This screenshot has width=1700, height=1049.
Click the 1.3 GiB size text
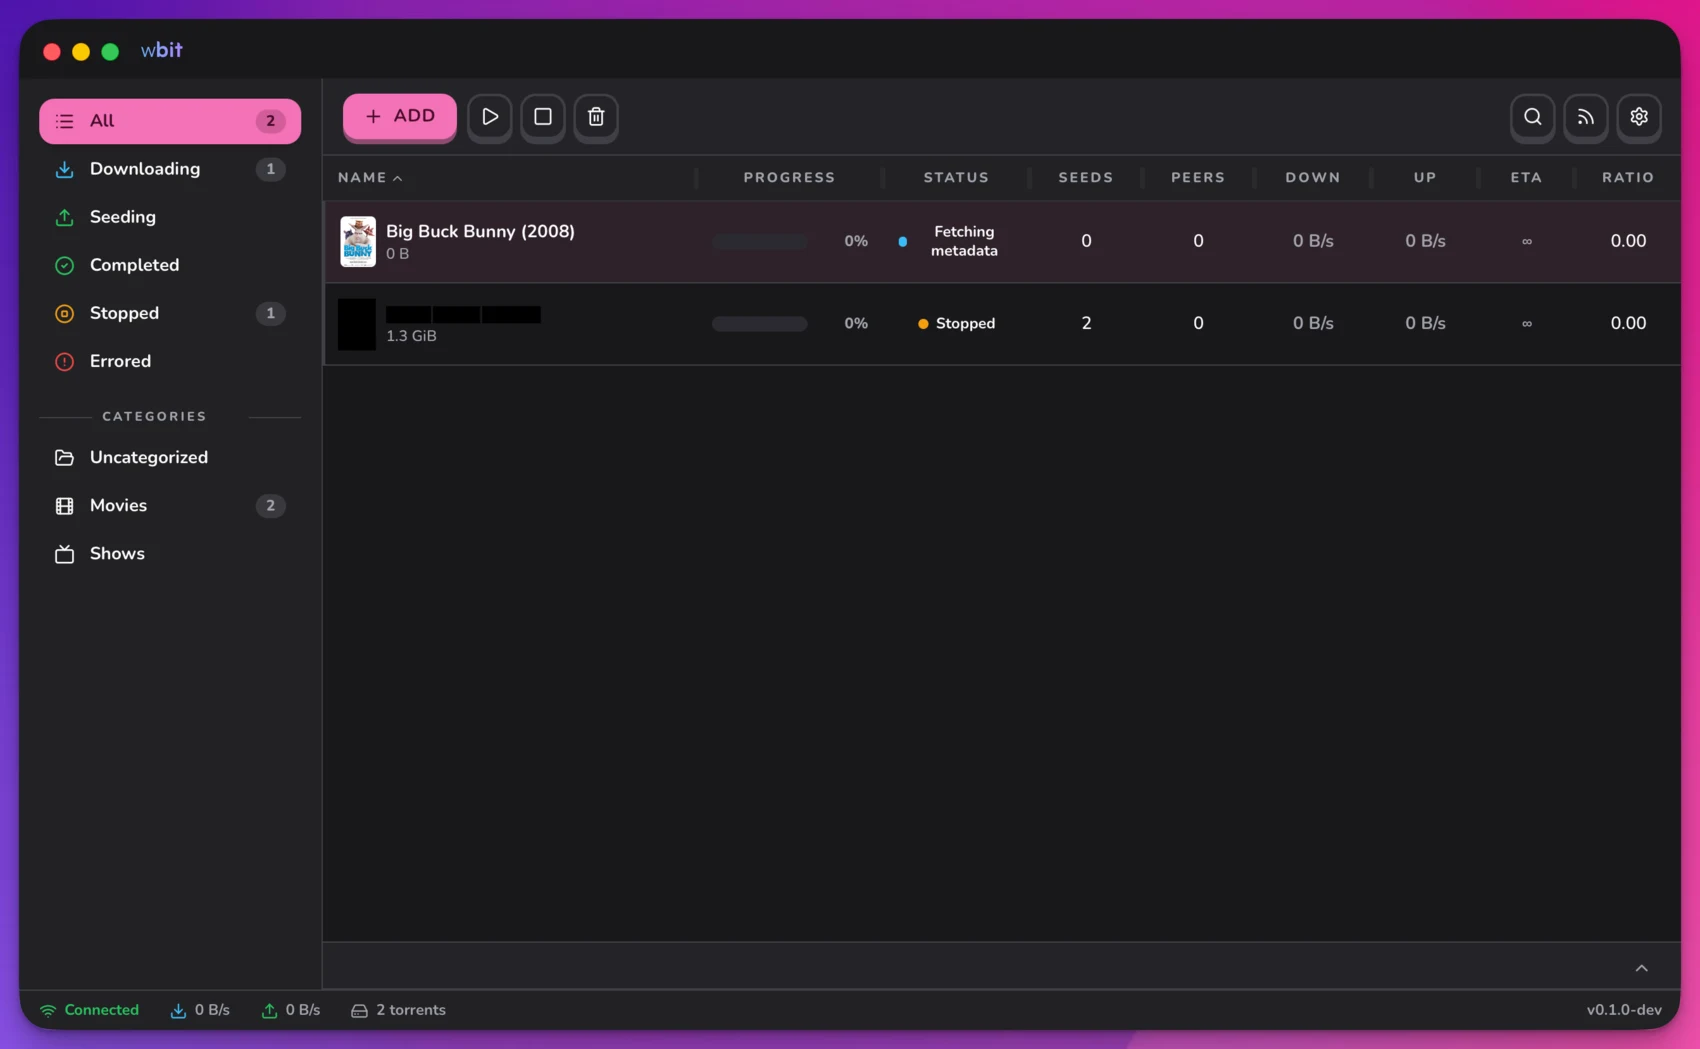(x=411, y=336)
